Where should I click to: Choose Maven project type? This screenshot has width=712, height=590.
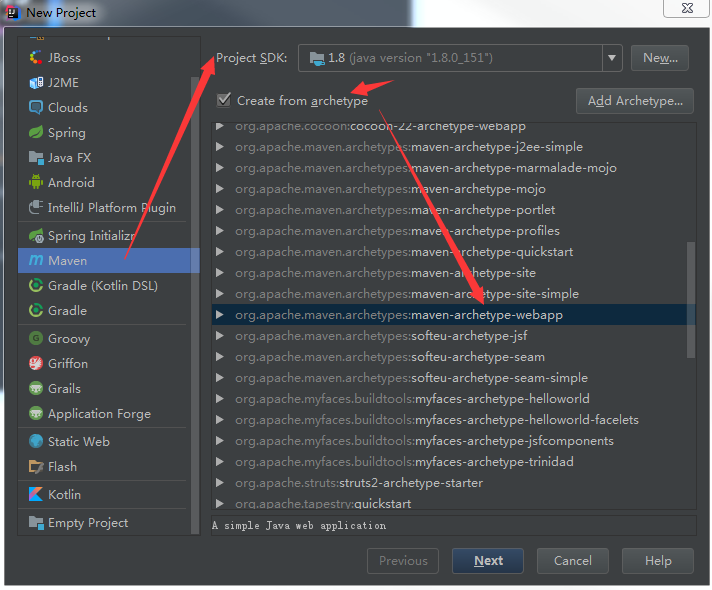click(109, 261)
